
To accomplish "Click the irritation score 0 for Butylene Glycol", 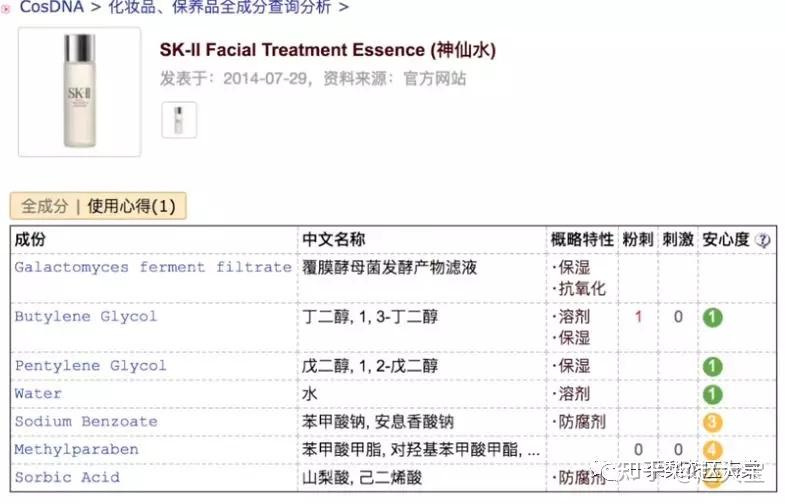I will (678, 317).
